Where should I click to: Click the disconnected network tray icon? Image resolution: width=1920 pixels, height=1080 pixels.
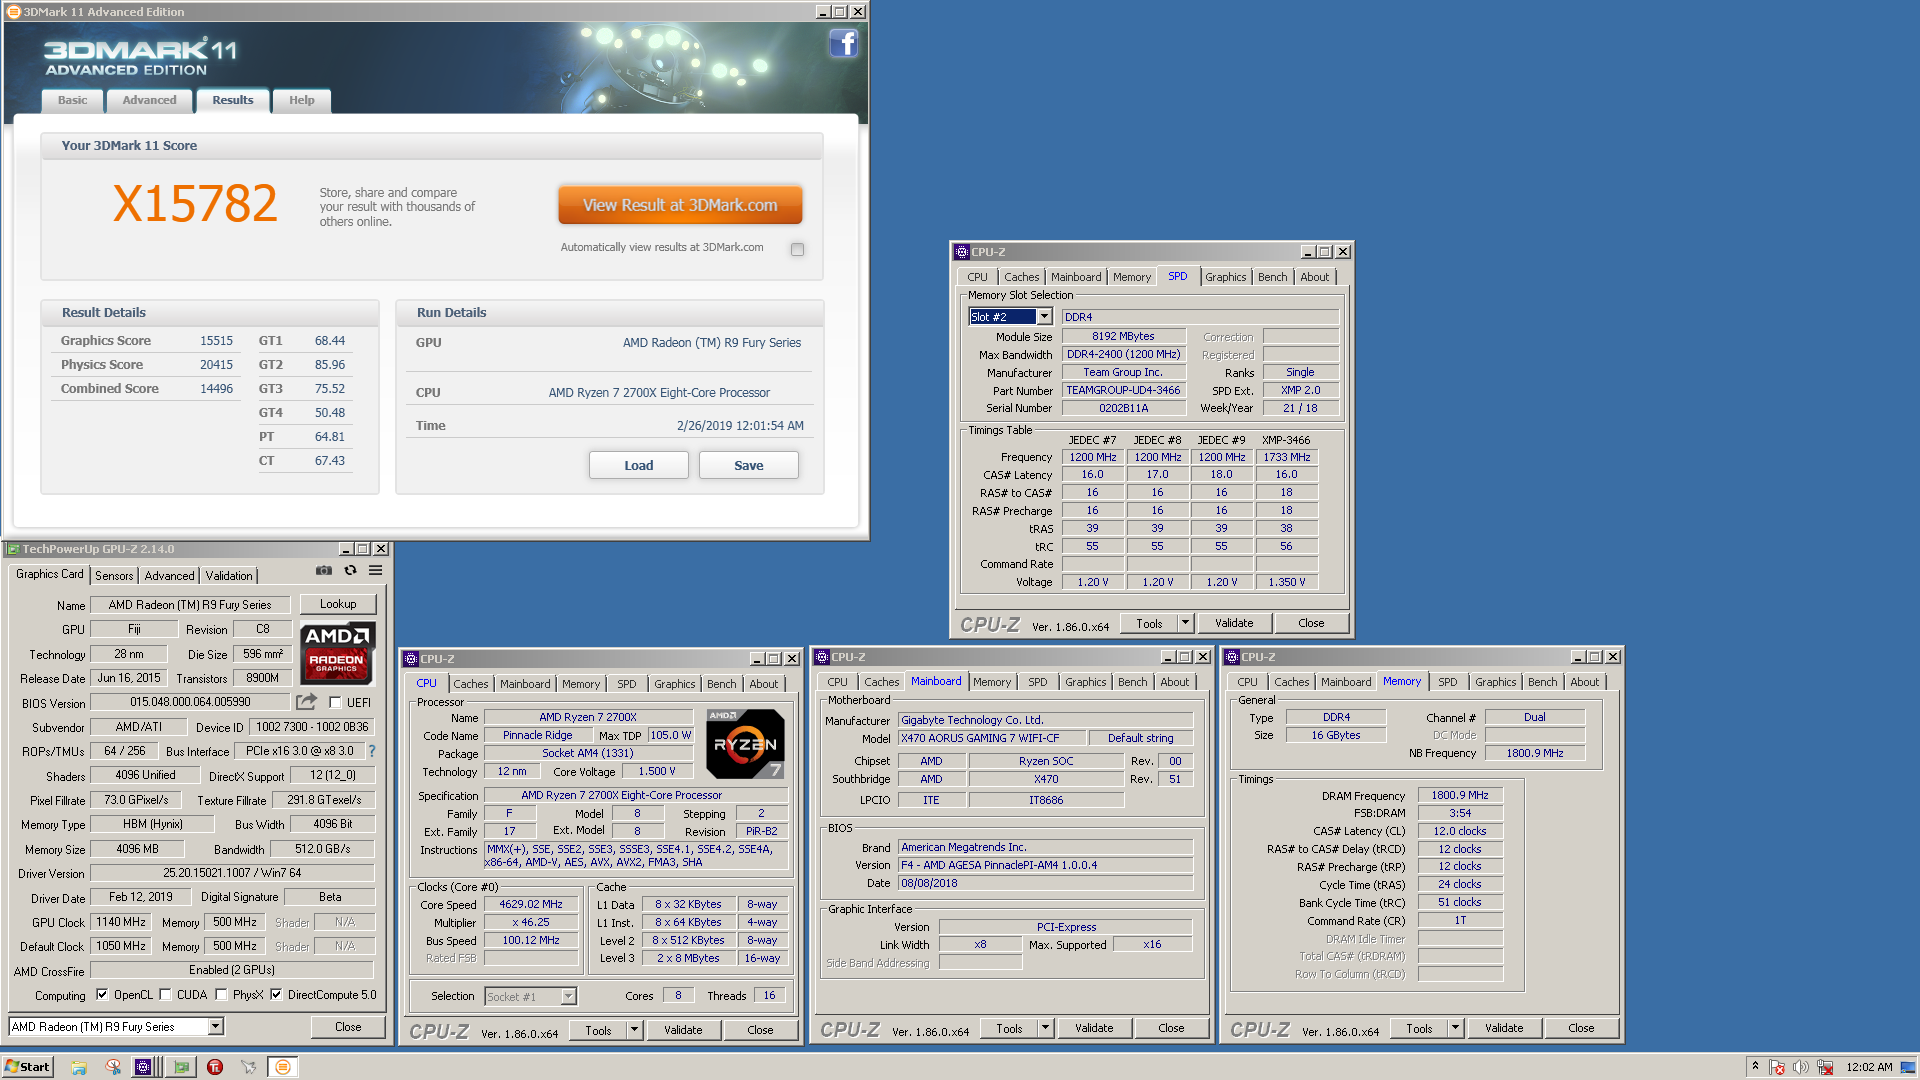(1825, 1067)
